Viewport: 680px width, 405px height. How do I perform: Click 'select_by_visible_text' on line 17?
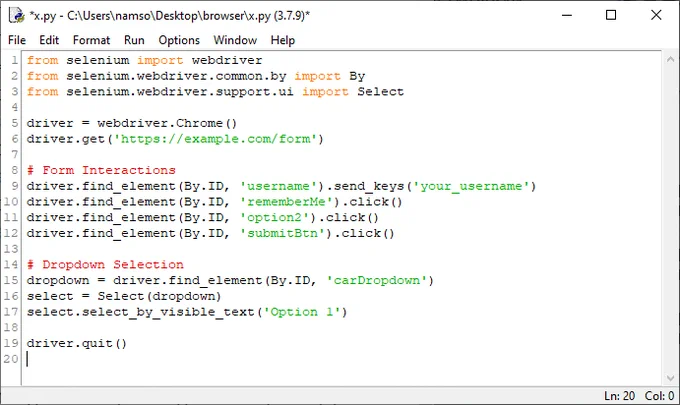pyautogui.click(x=168, y=312)
